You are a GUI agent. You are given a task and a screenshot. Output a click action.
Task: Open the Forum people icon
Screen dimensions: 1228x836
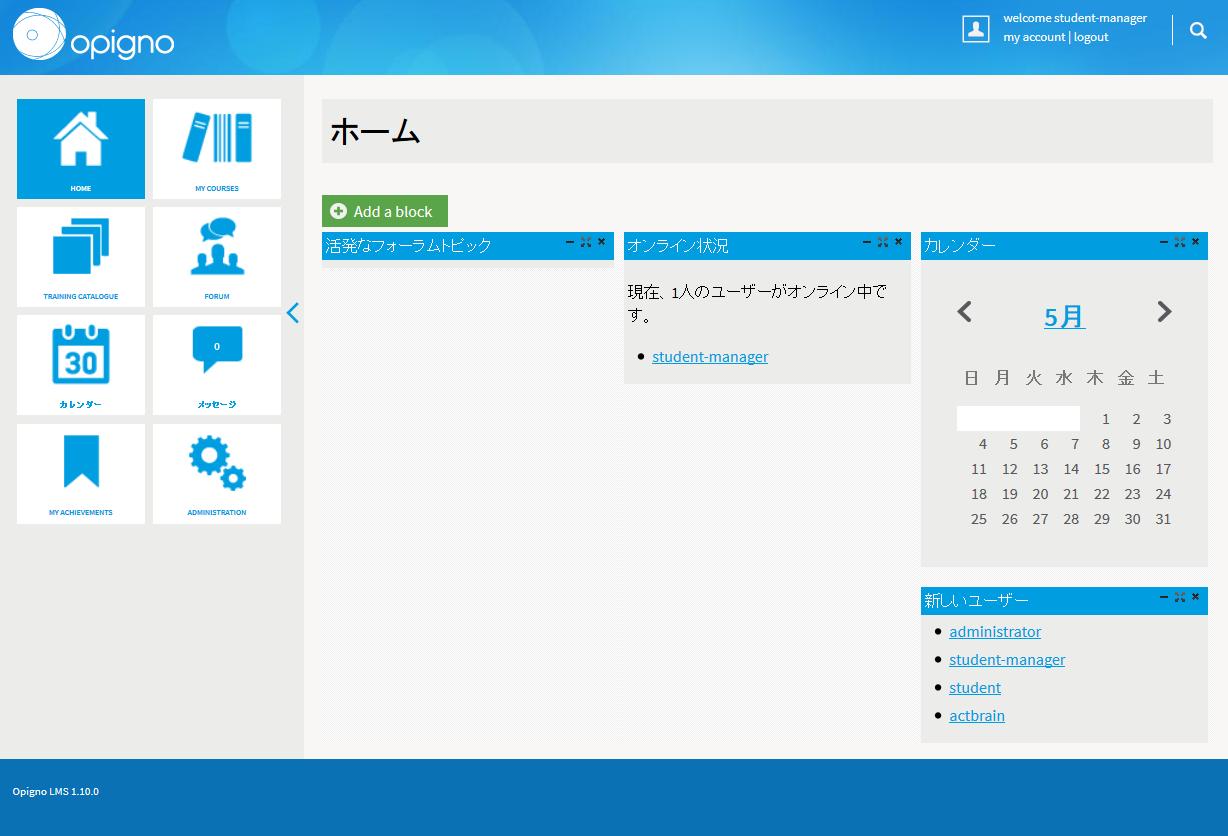[x=217, y=247]
